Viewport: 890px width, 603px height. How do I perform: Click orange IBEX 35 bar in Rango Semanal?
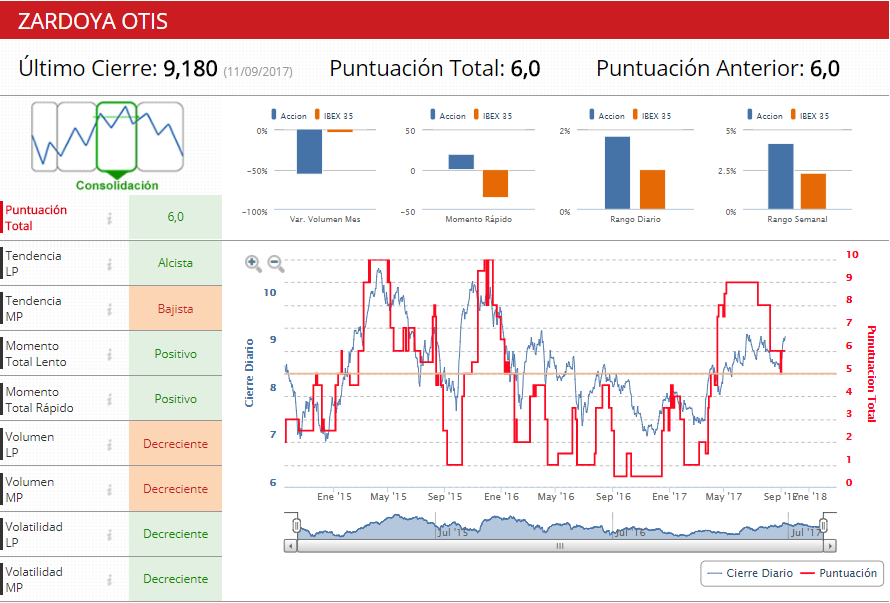(x=813, y=192)
